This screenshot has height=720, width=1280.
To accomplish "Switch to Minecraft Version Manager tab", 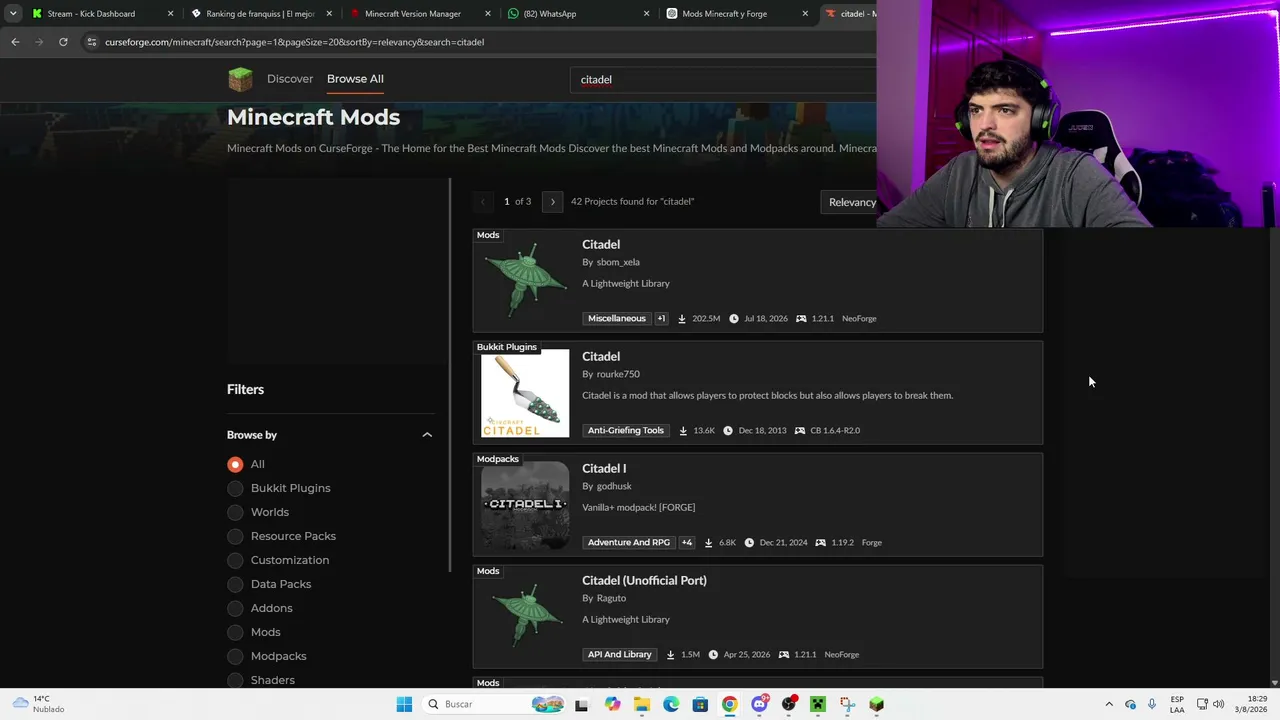I will [x=412, y=14].
